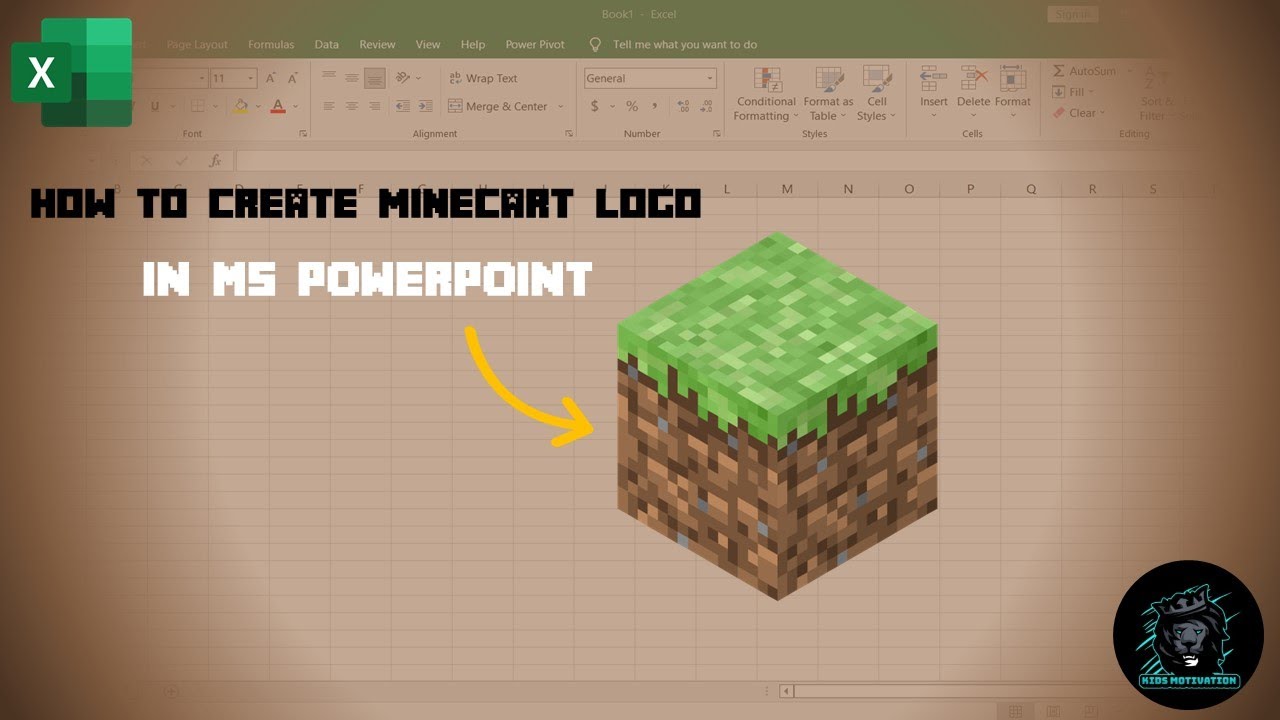This screenshot has width=1280, height=720.
Task: Open the Review tab
Action: (377, 44)
